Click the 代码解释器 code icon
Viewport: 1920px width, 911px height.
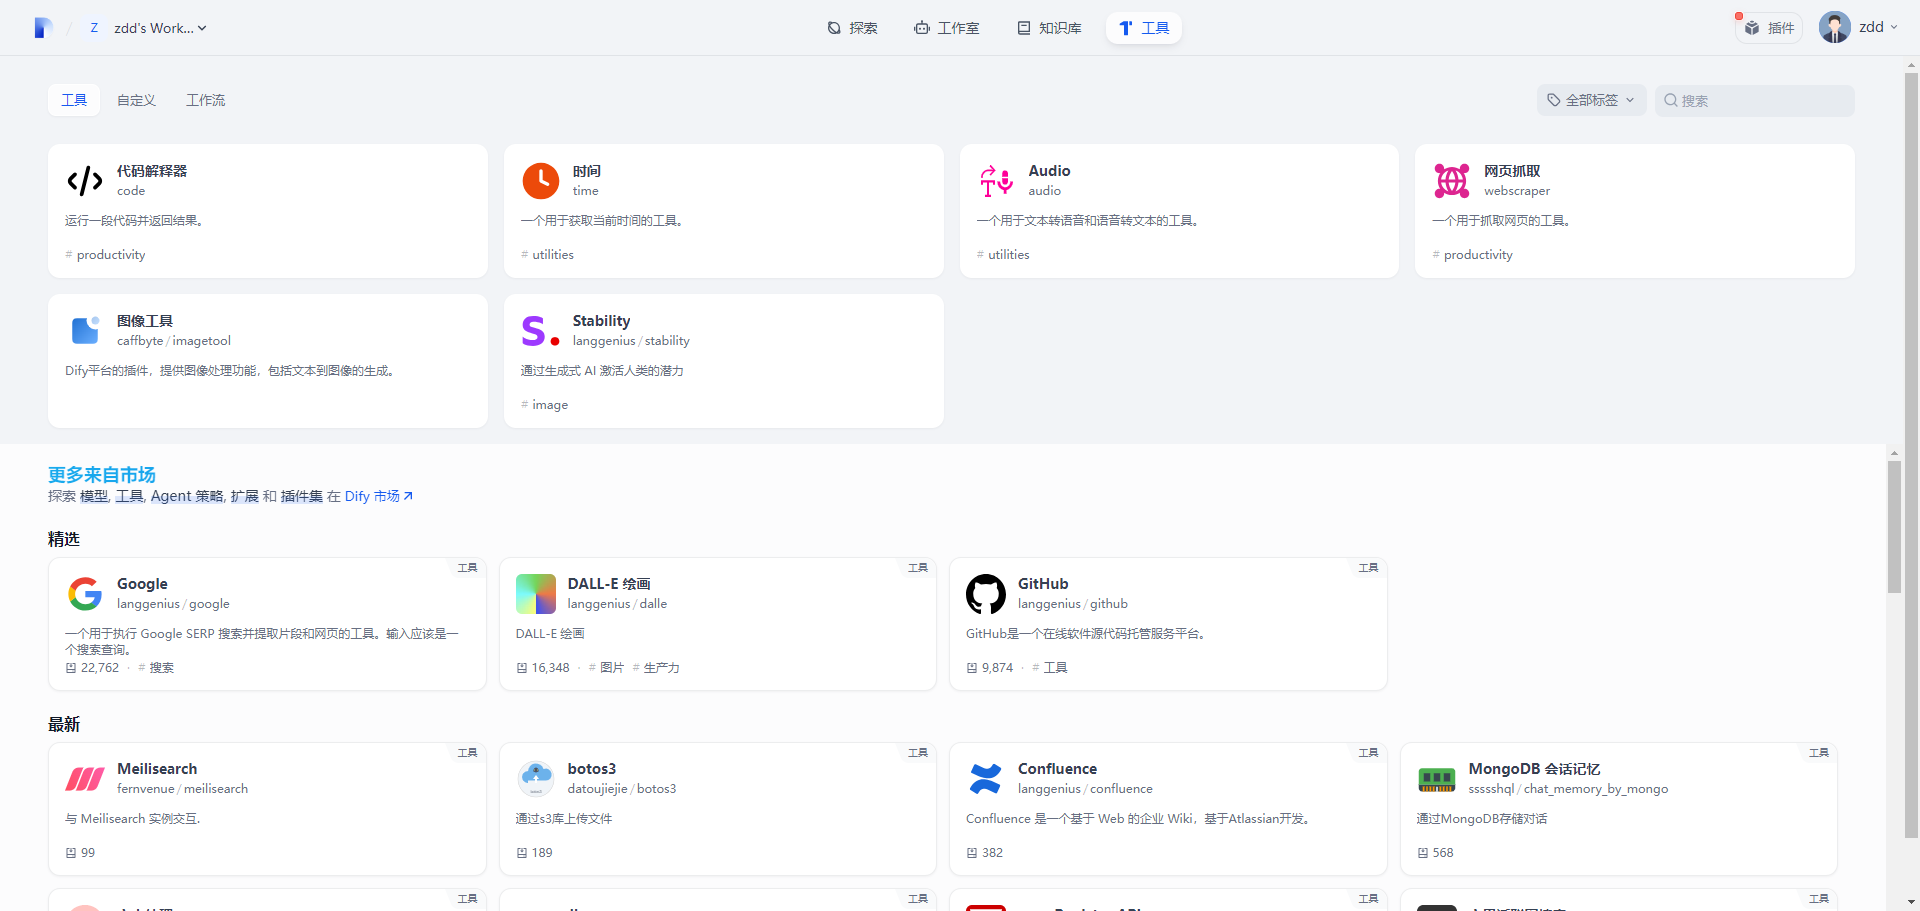pos(85,181)
